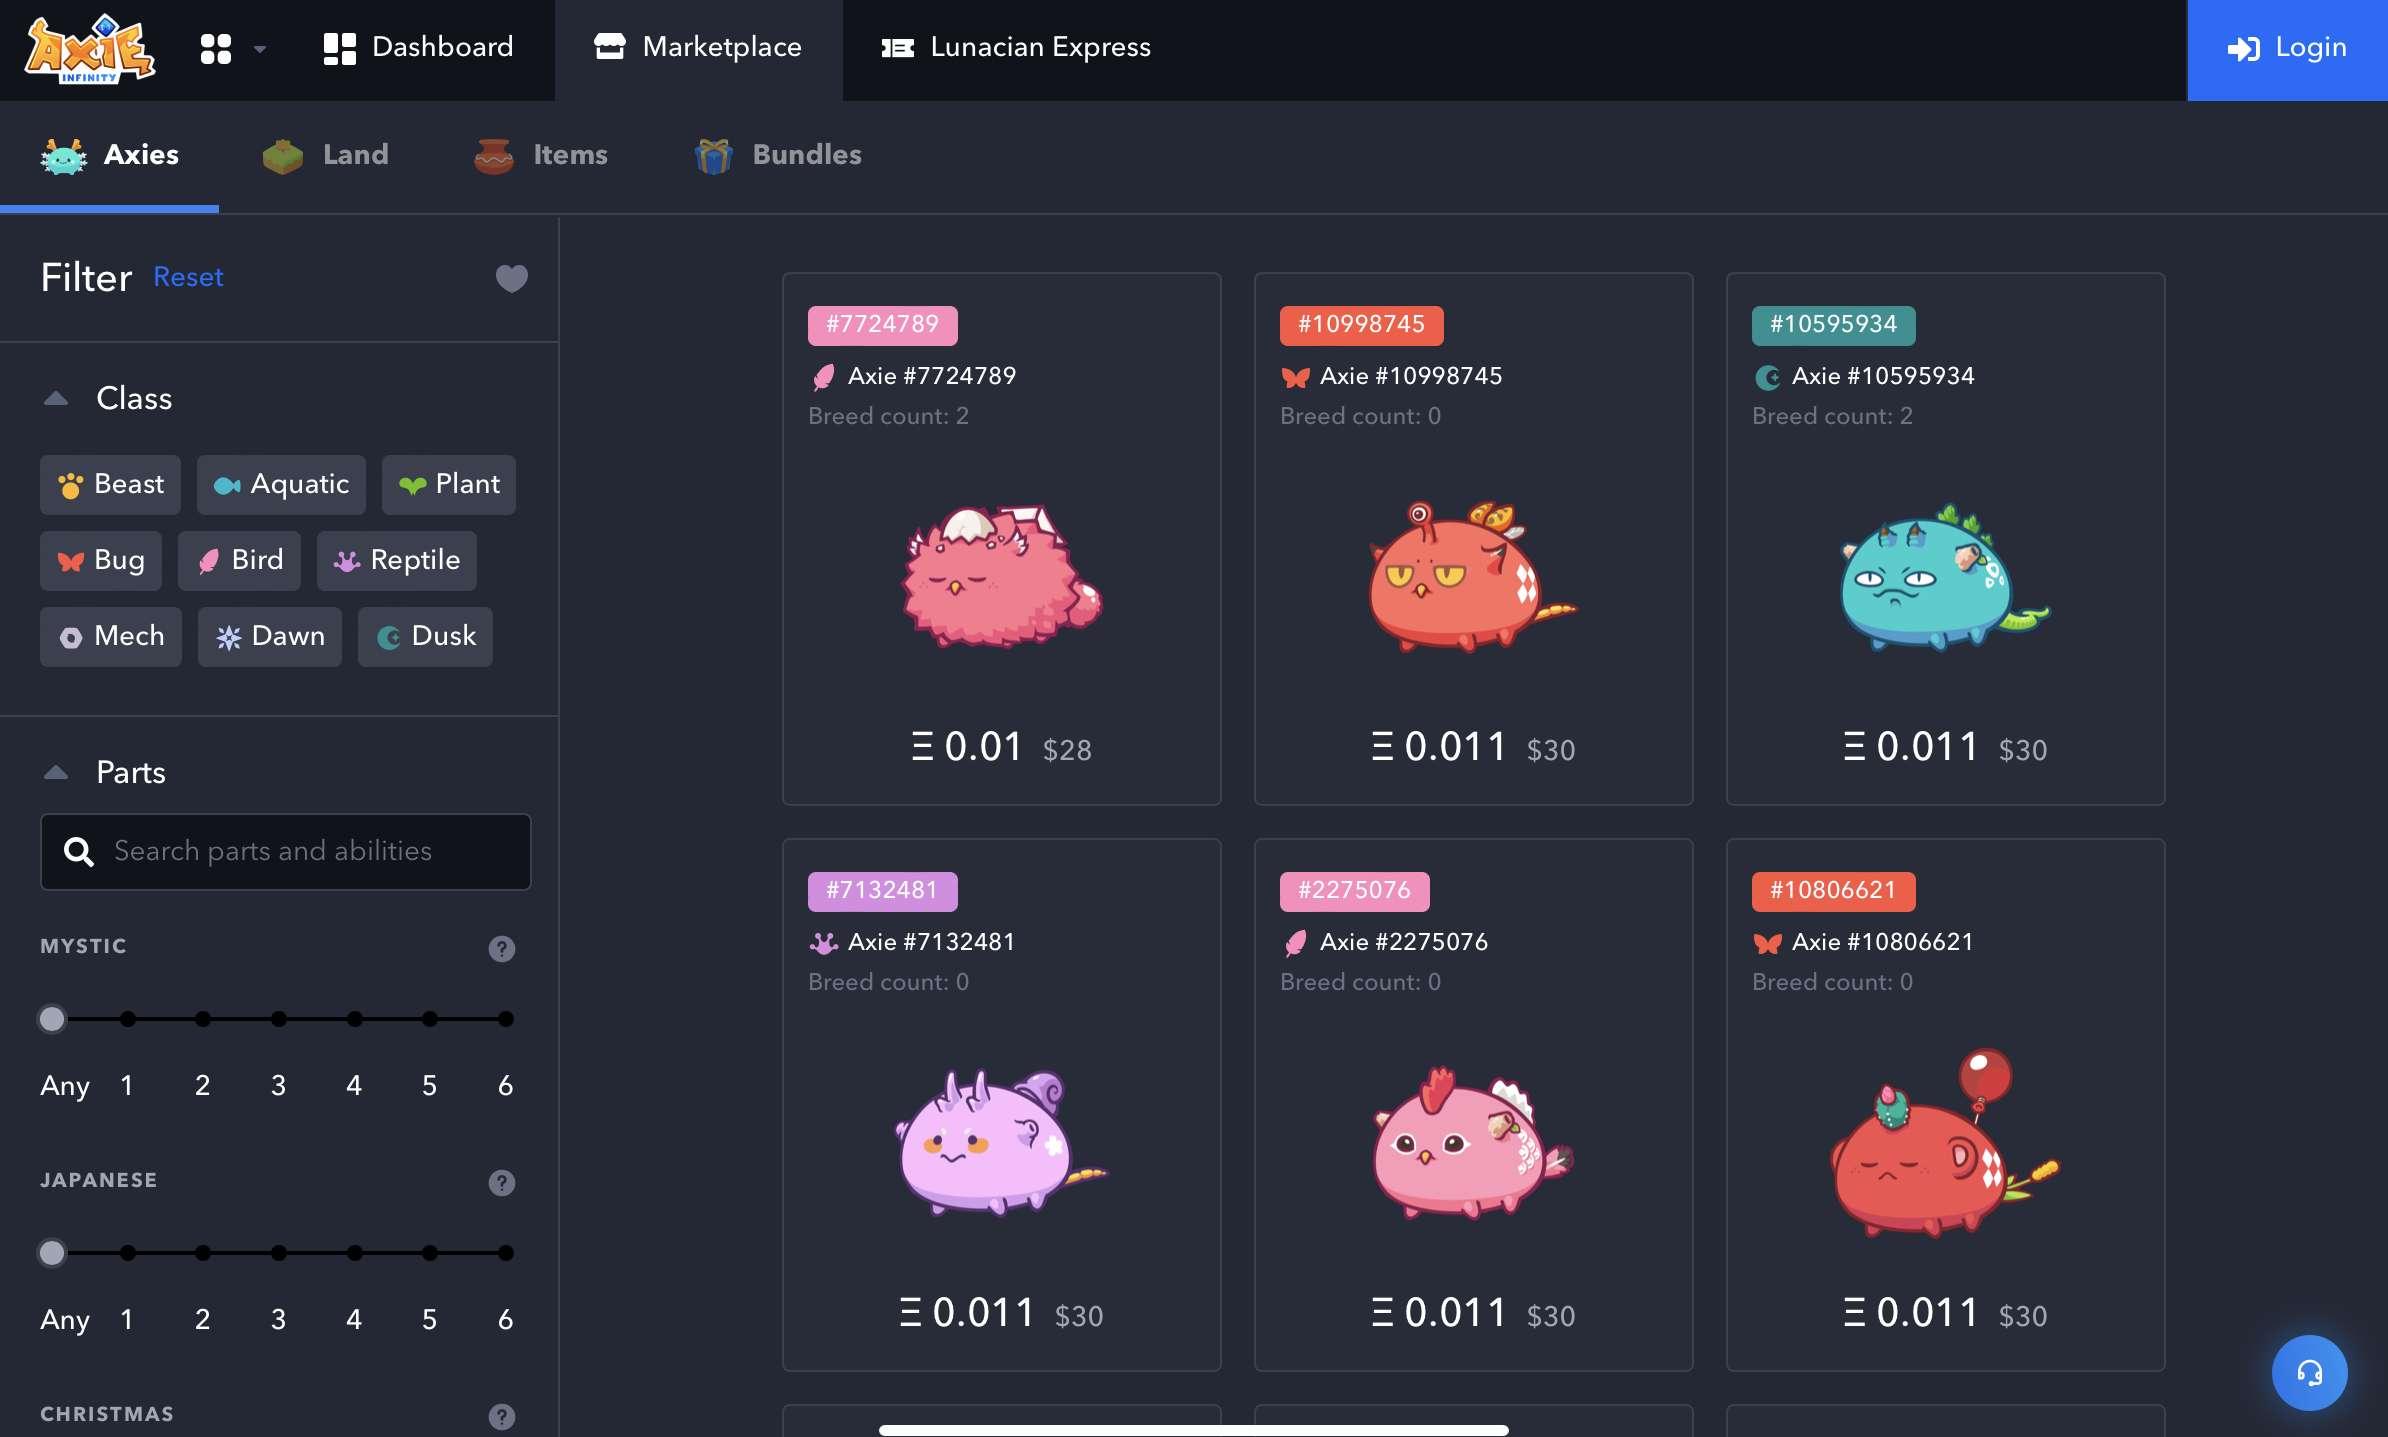This screenshot has width=2388, height=1437.
Task: Set Japanese slider to 5
Action: (430, 1253)
